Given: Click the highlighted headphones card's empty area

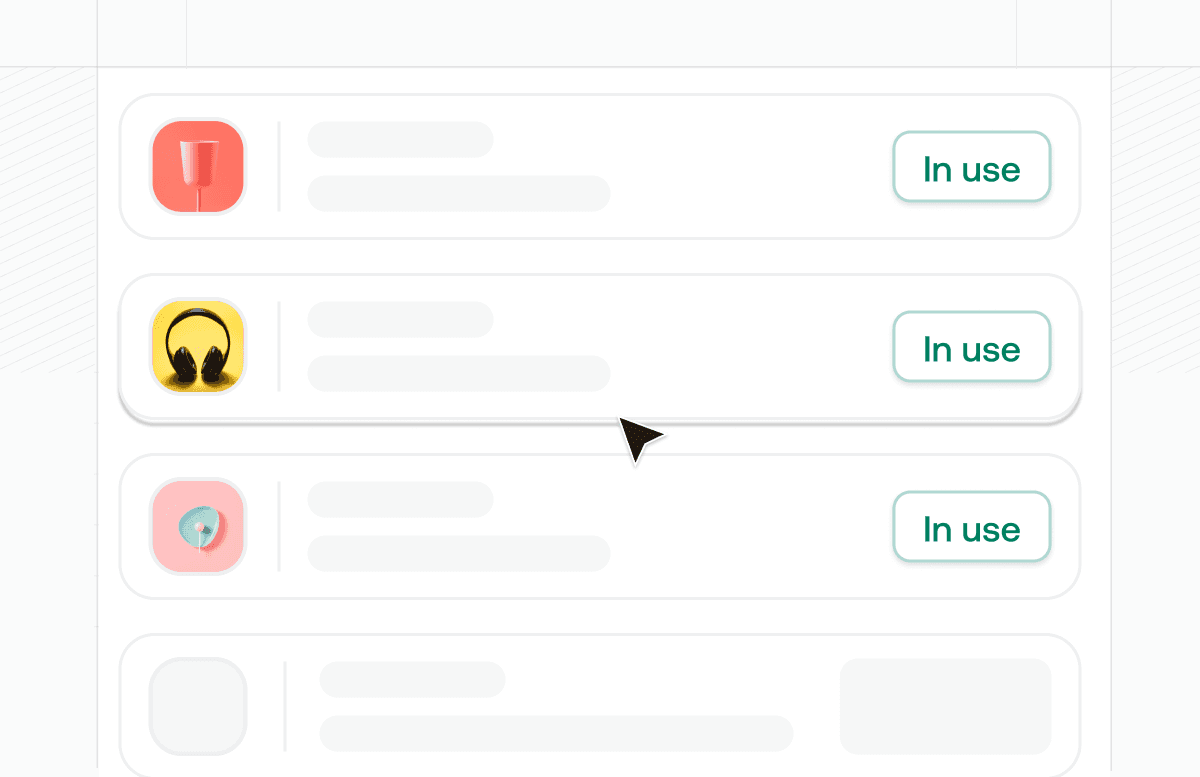Looking at the screenshot, I should tap(750, 347).
